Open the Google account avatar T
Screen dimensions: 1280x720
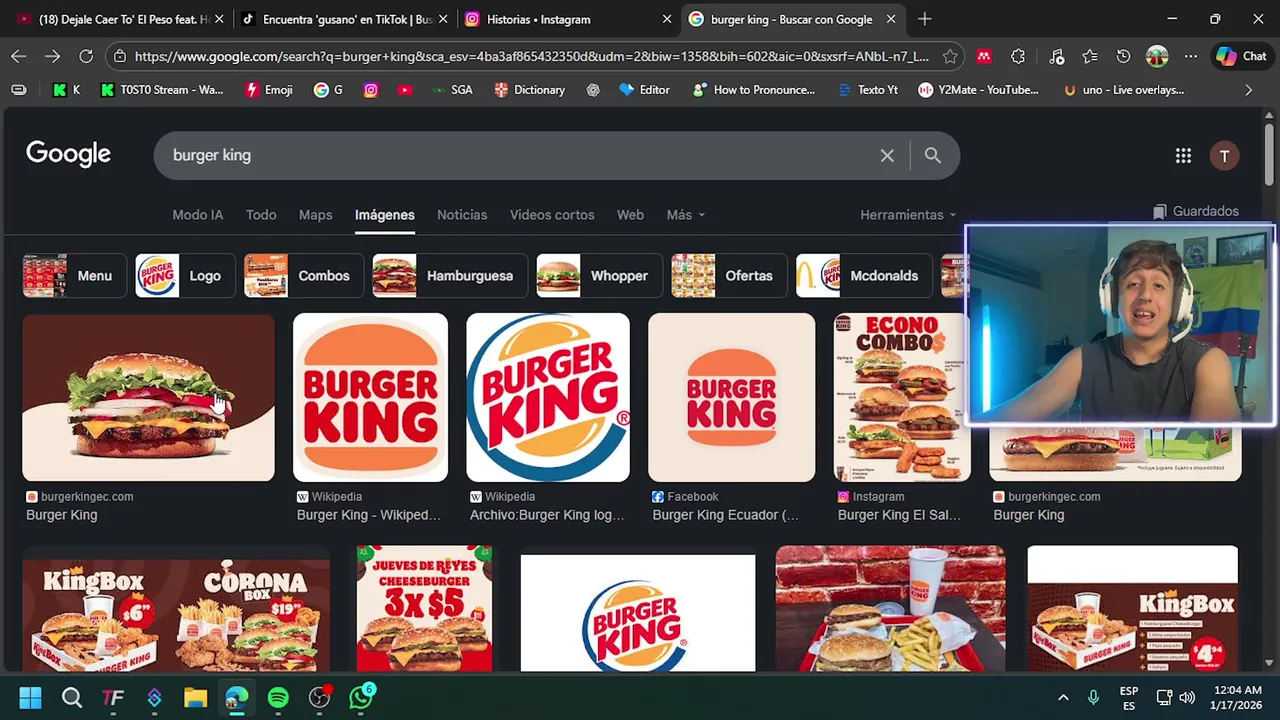(1224, 155)
